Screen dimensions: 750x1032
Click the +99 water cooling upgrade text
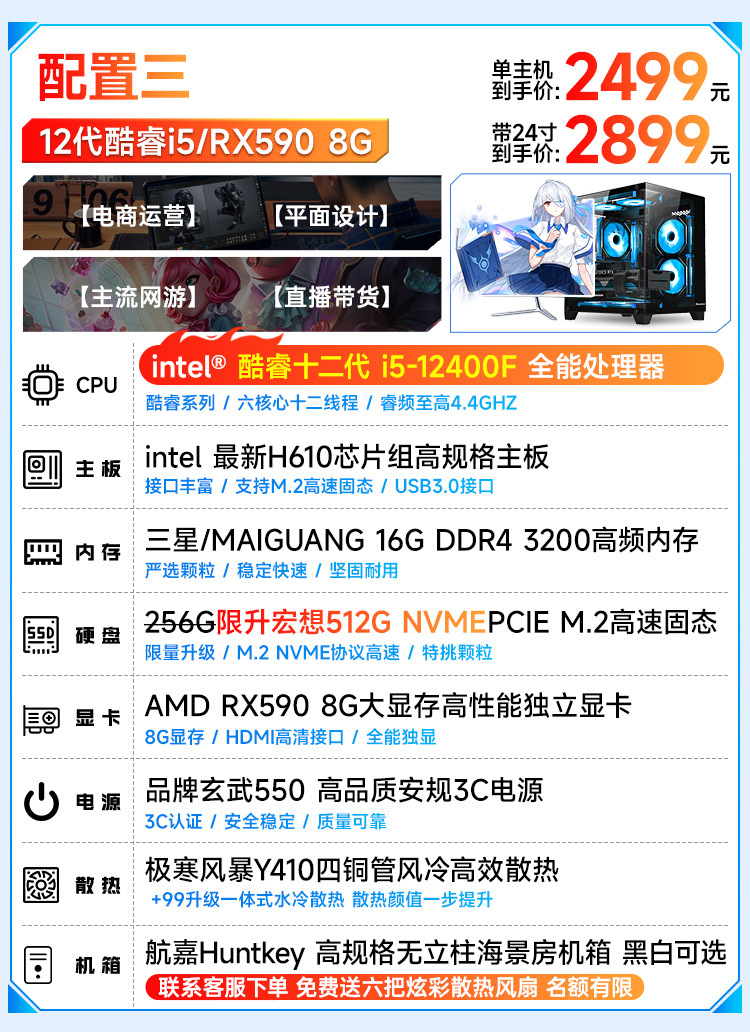click(x=322, y=899)
